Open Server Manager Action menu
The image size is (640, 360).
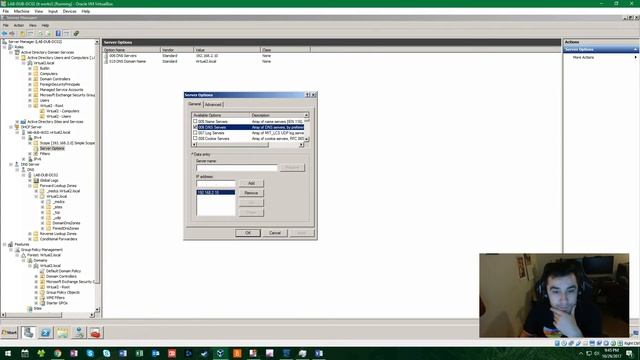point(19,25)
